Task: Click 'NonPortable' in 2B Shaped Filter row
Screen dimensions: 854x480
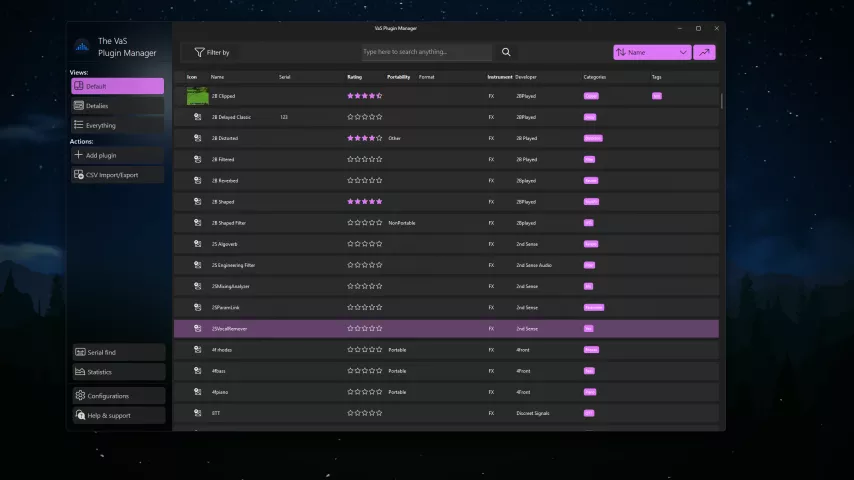Action: 402,223
